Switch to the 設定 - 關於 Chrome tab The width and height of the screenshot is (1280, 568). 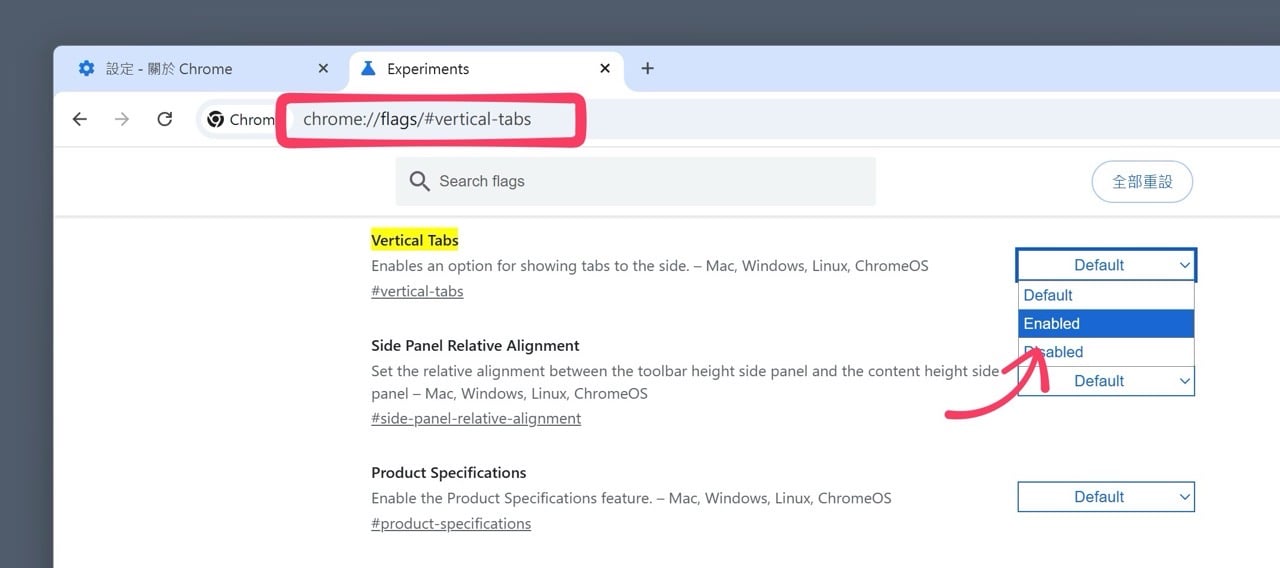(204, 68)
